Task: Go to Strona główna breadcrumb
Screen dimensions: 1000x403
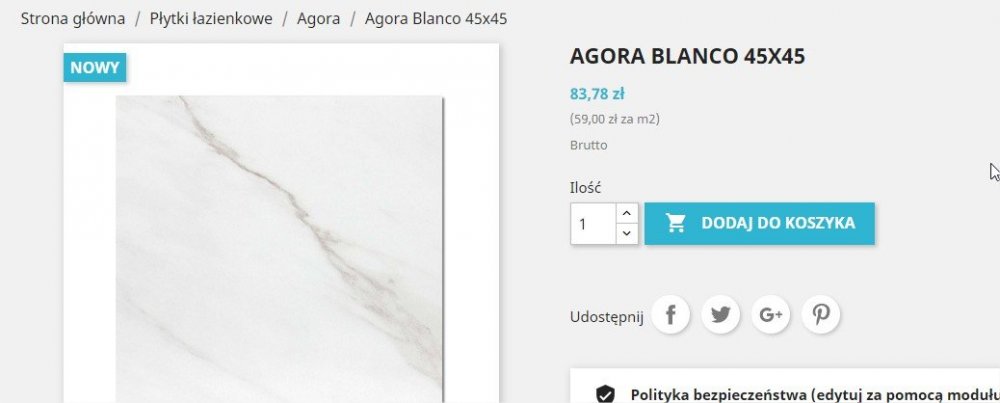Action: (x=73, y=18)
